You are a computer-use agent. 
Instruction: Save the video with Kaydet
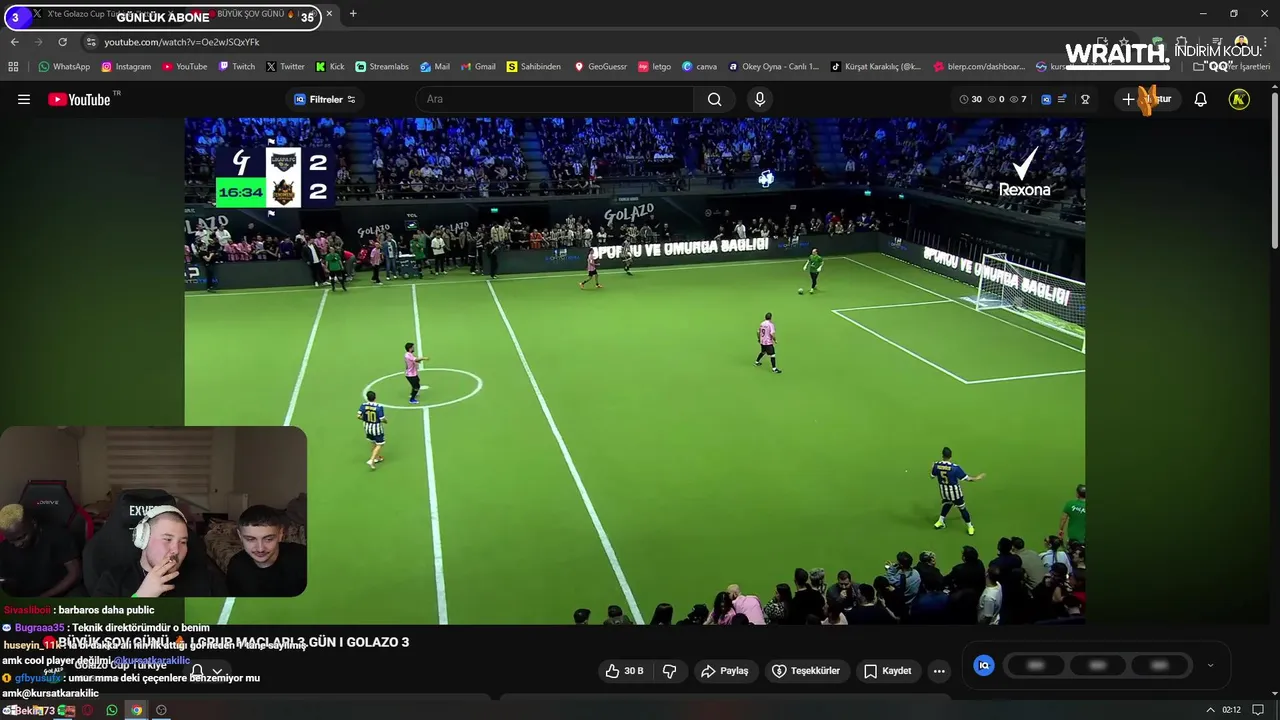tap(887, 671)
